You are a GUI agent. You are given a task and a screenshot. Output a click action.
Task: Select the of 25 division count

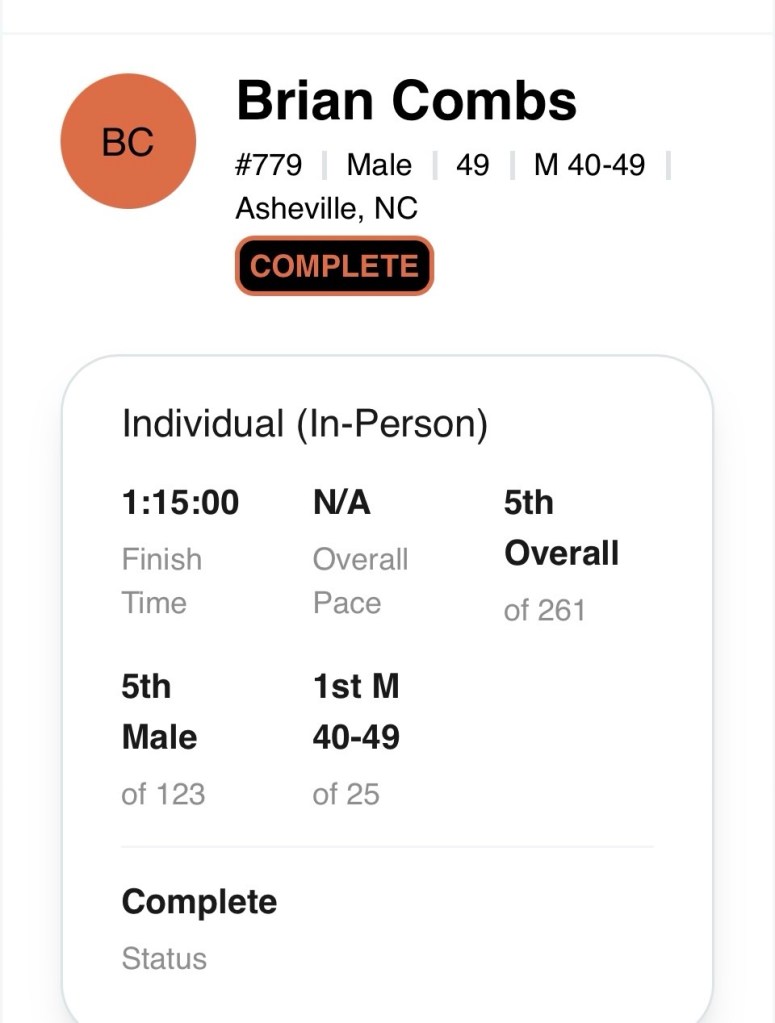click(346, 795)
